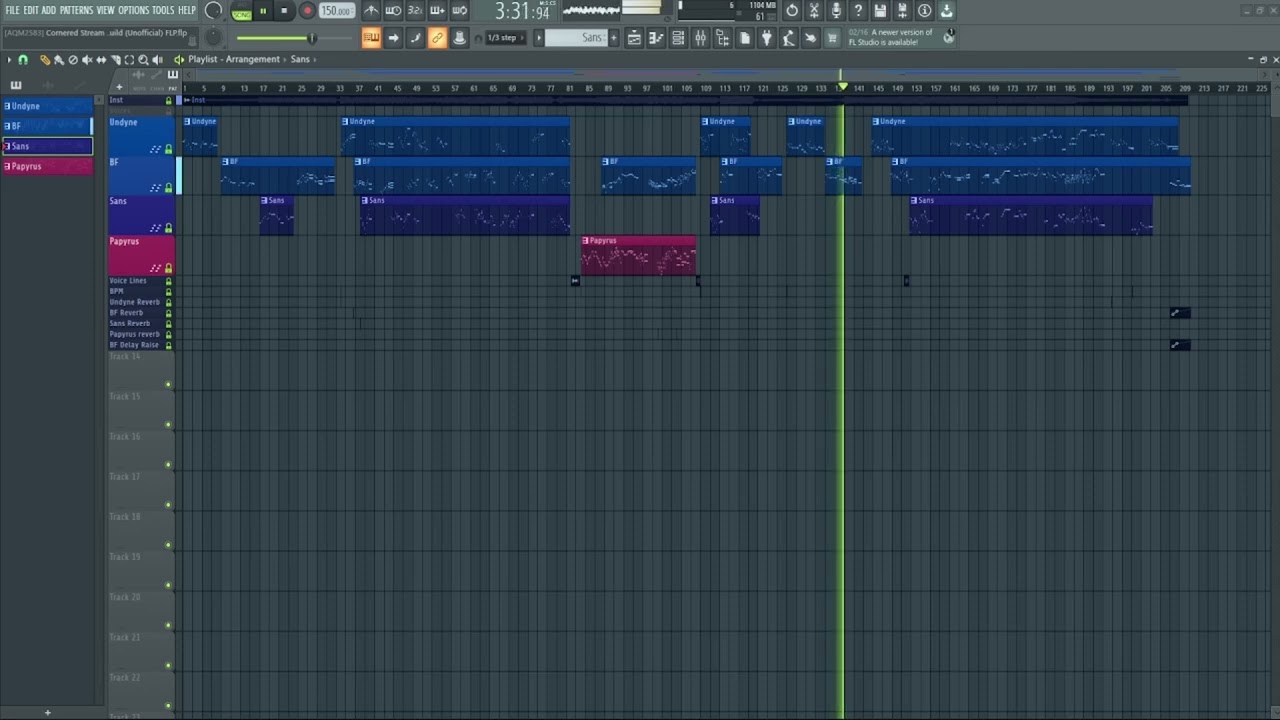The height and width of the screenshot is (720, 1280).
Task: Add new pattern with plus button
Action: pyautogui.click(x=614, y=38)
